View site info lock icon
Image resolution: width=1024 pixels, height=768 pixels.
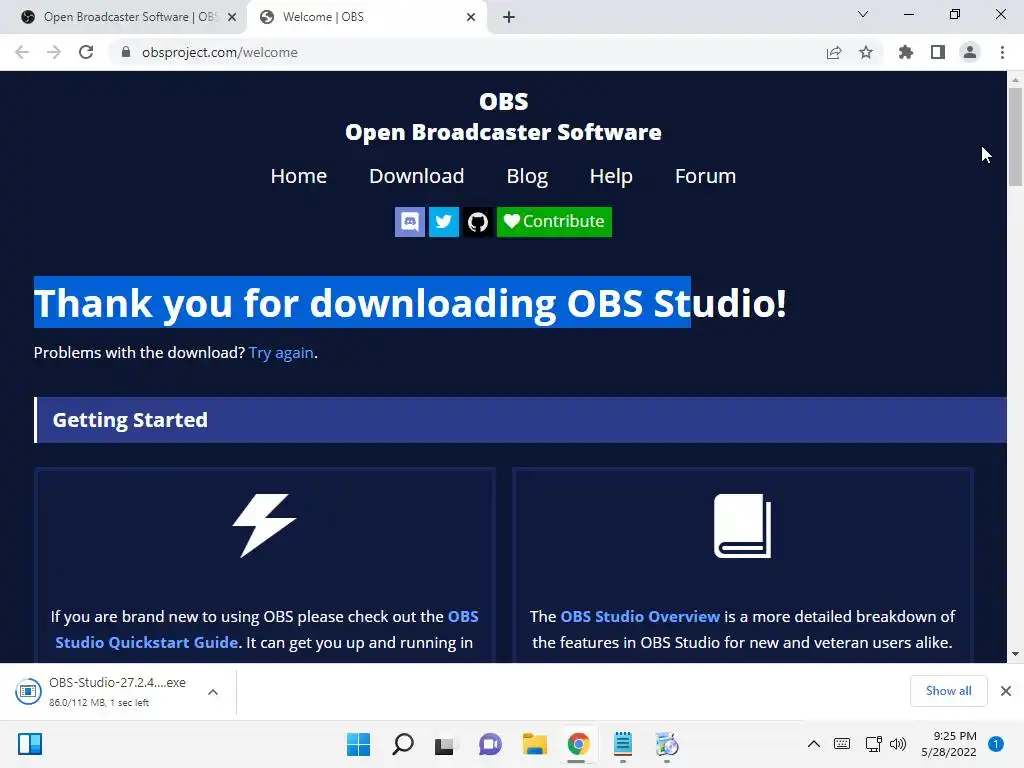click(126, 52)
